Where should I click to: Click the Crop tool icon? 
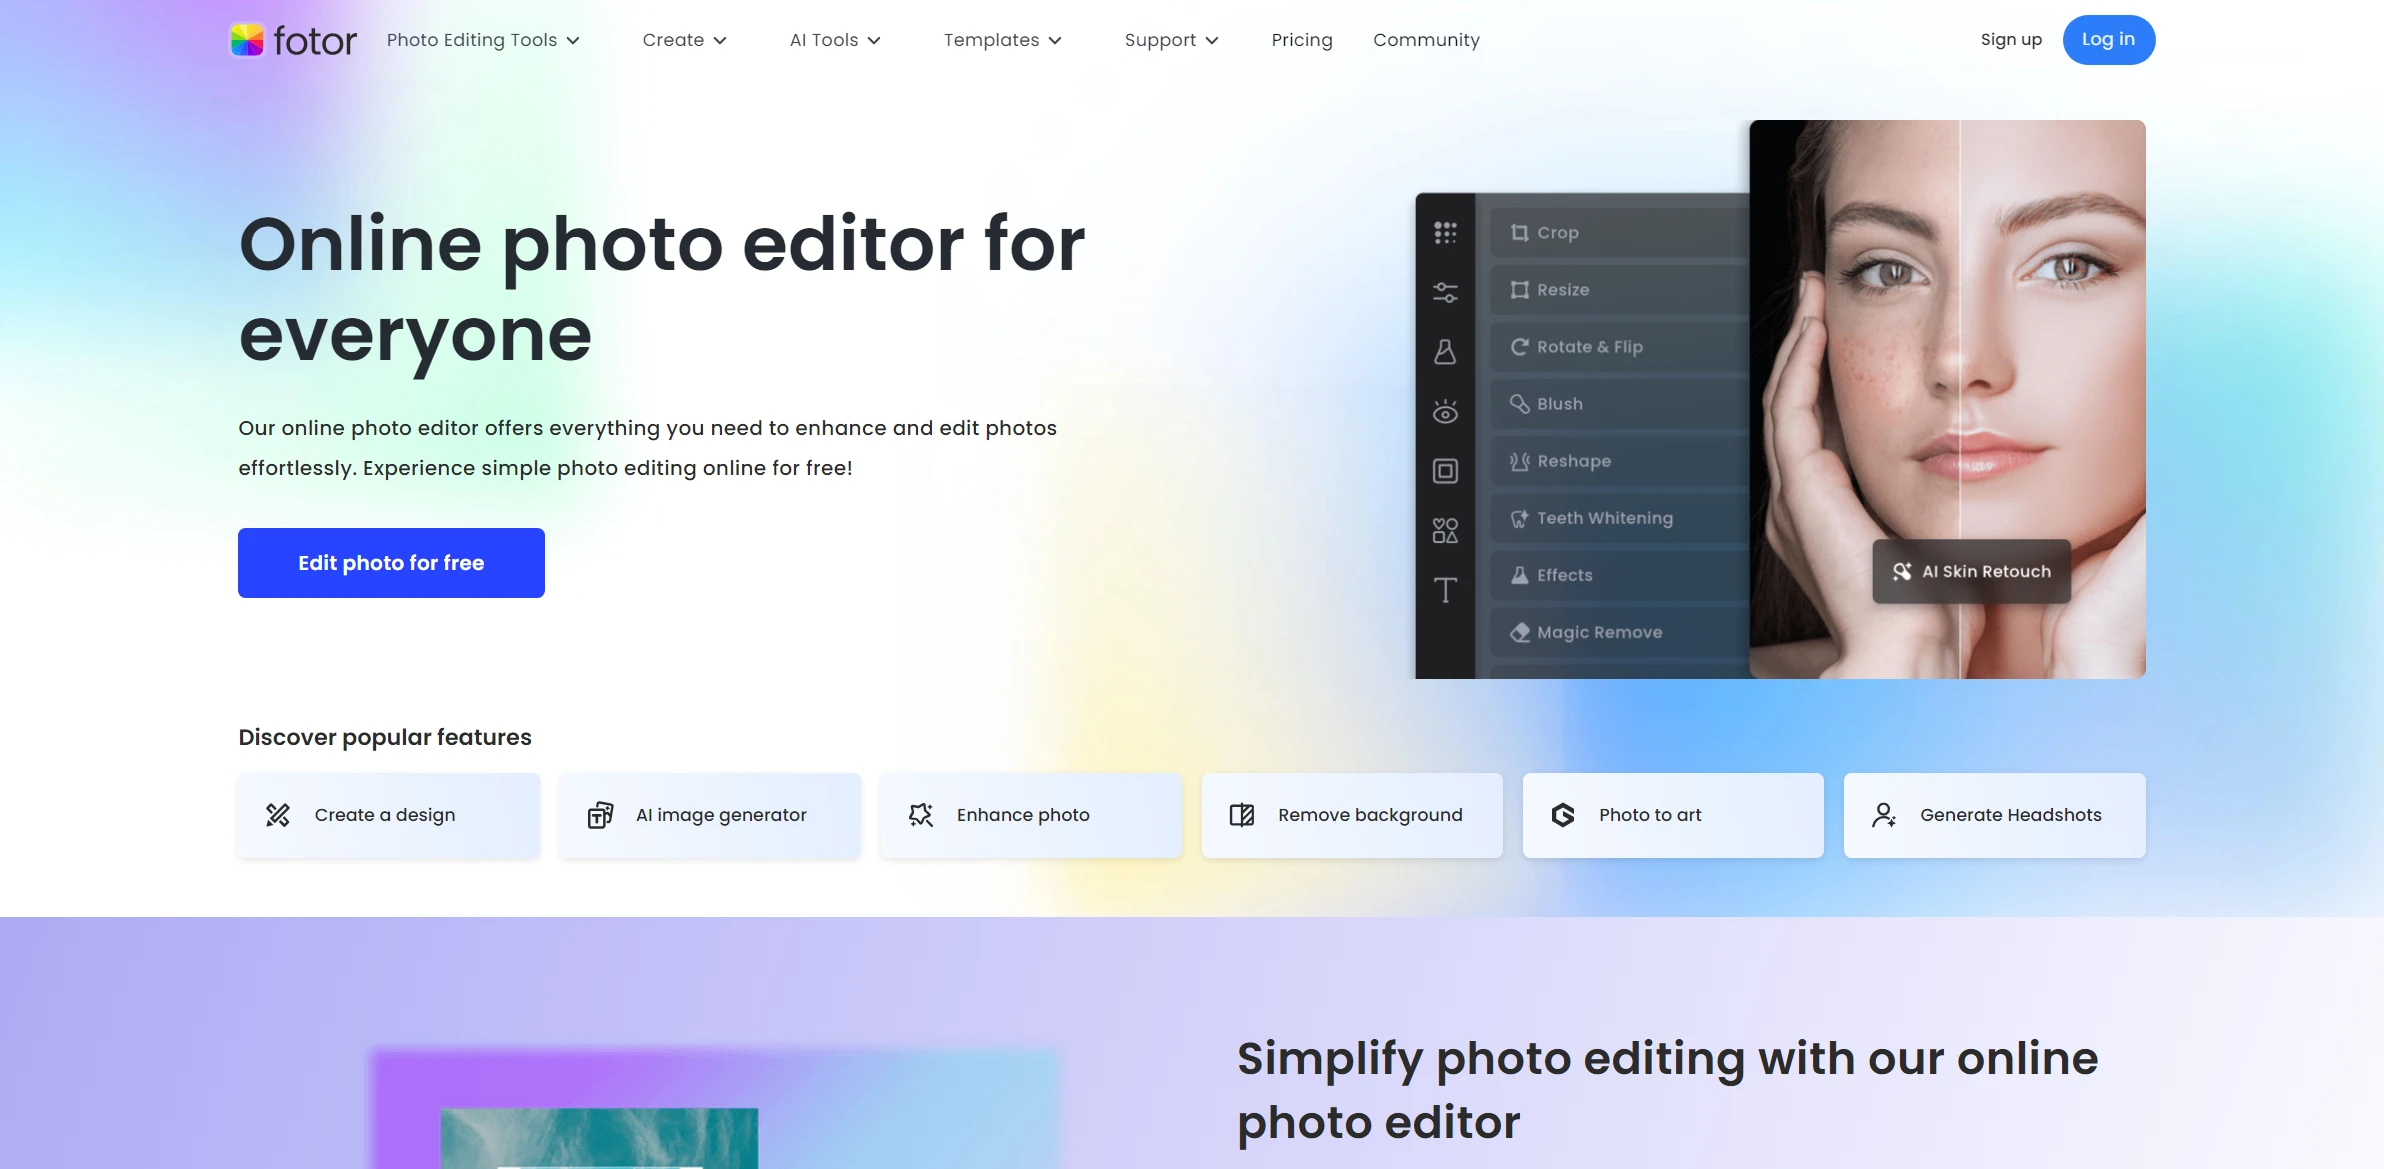[1519, 231]
